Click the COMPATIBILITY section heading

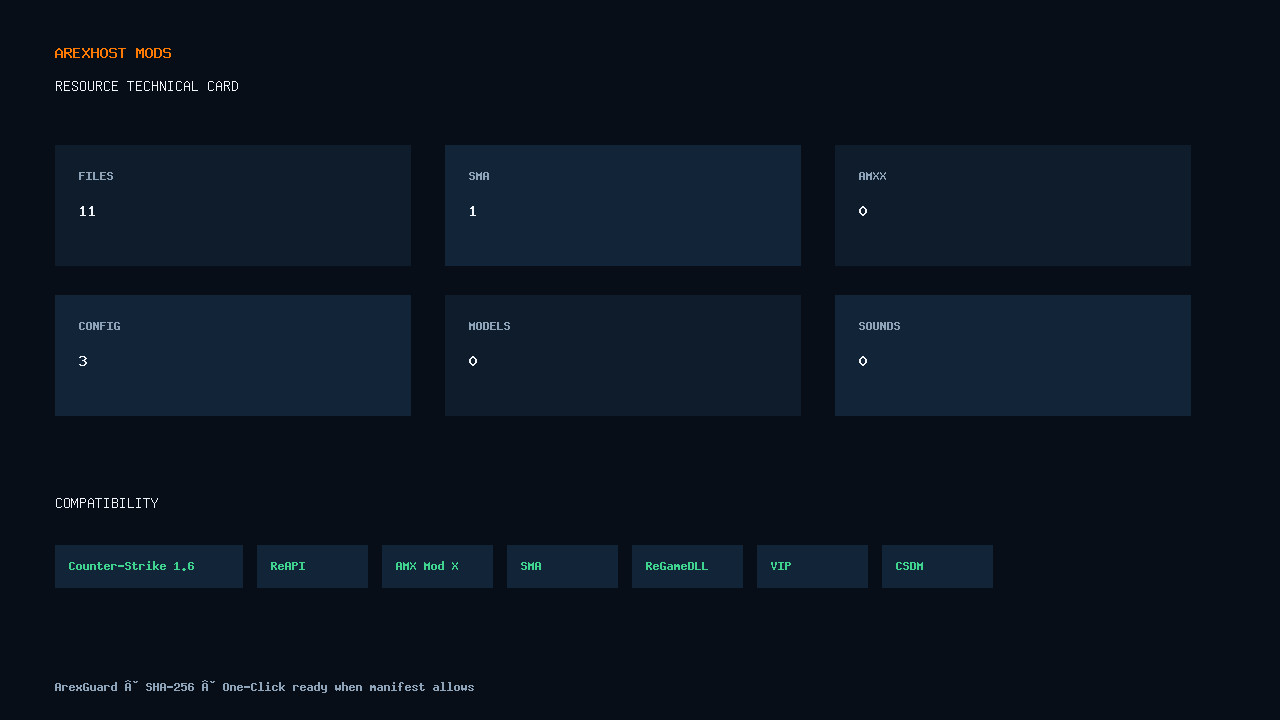click(x=107, y=503)
